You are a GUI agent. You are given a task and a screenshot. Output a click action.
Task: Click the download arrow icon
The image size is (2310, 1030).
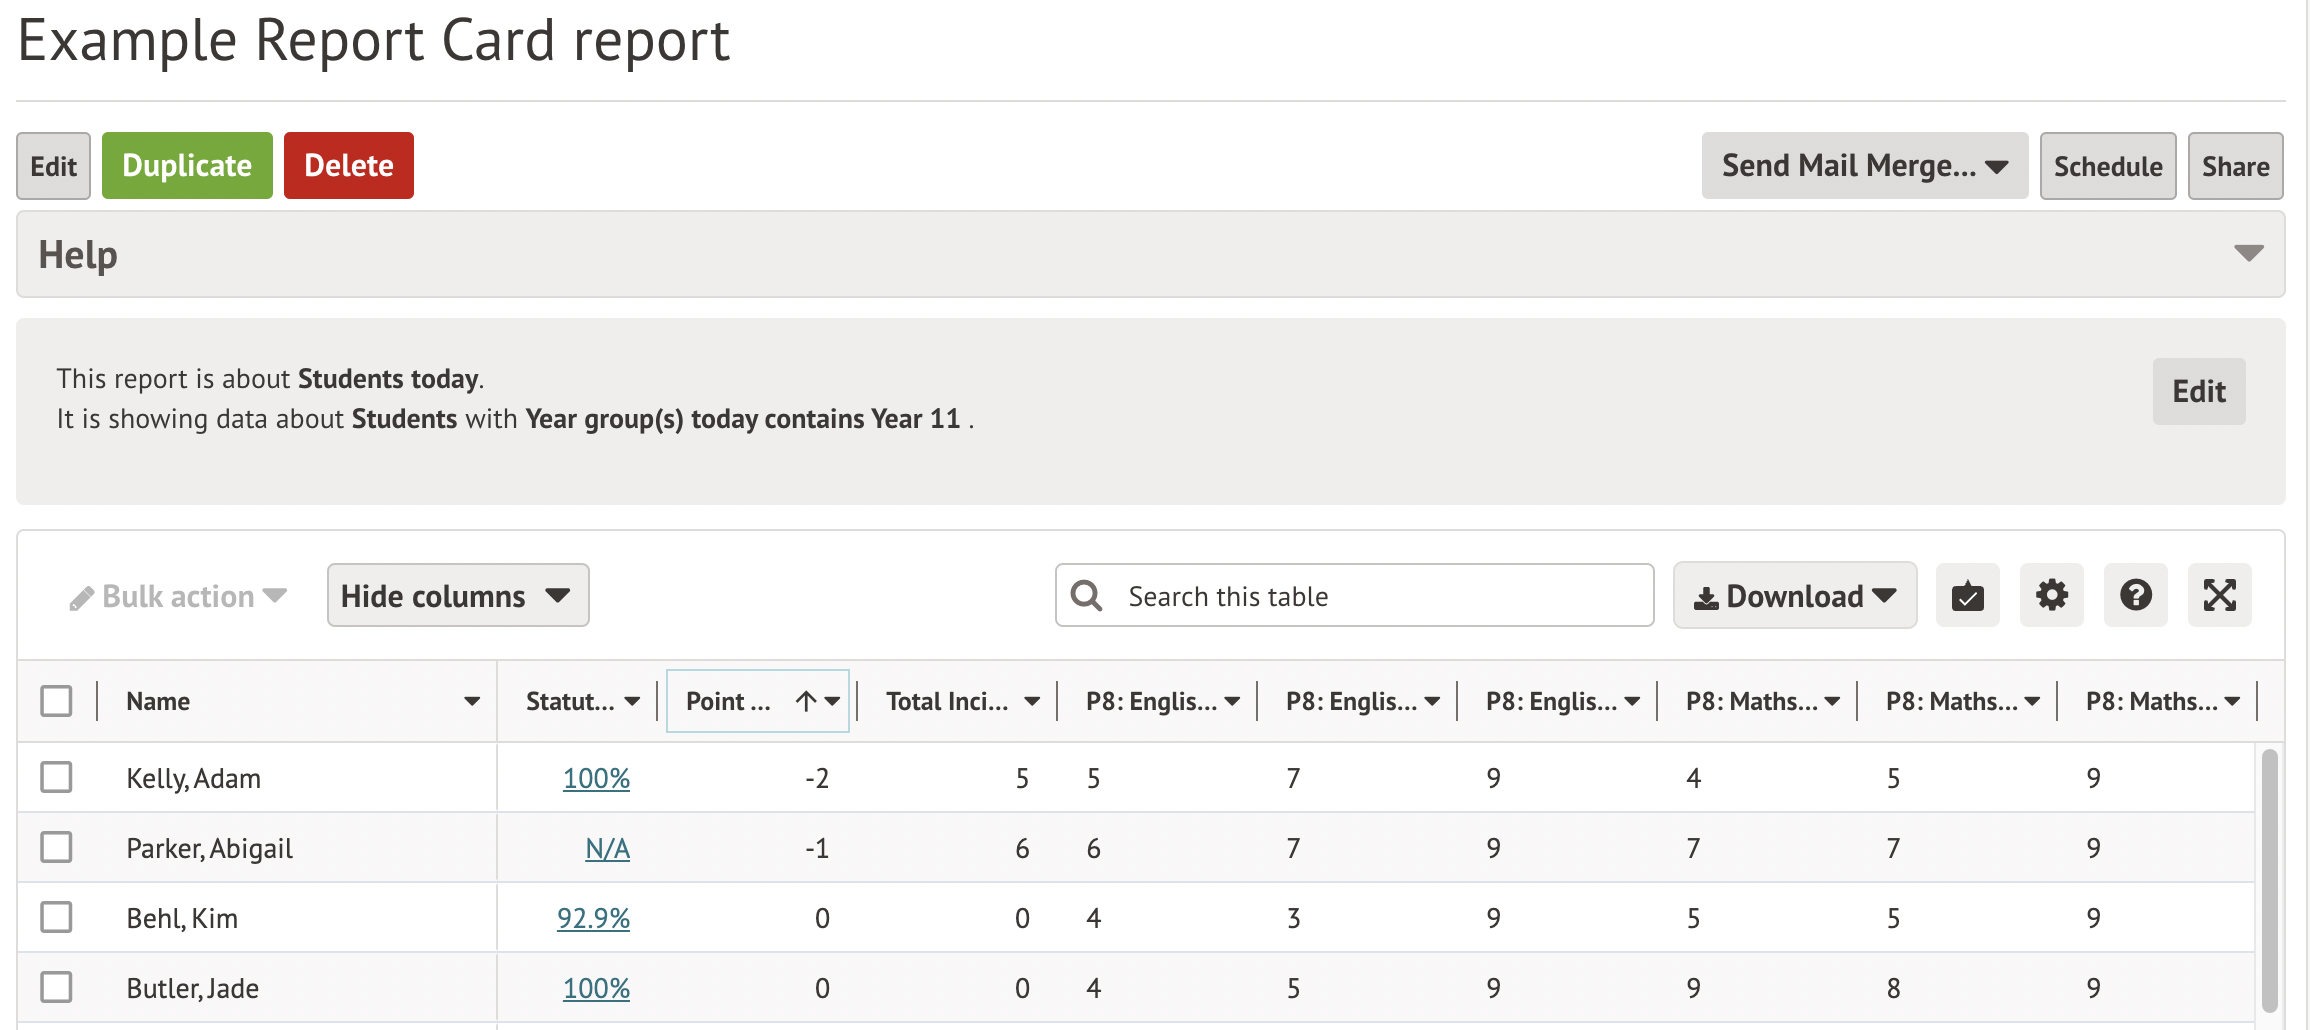1706,598
